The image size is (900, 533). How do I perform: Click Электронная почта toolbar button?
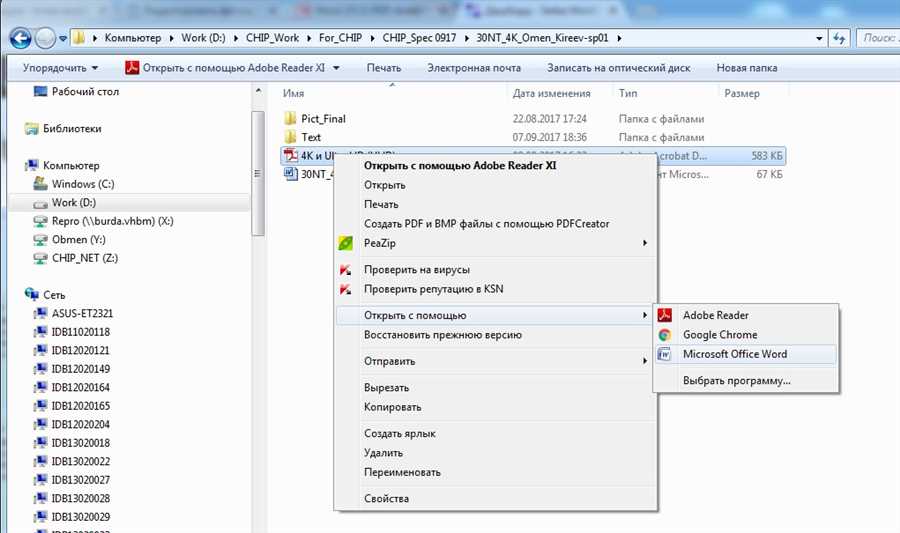(474, 68)
